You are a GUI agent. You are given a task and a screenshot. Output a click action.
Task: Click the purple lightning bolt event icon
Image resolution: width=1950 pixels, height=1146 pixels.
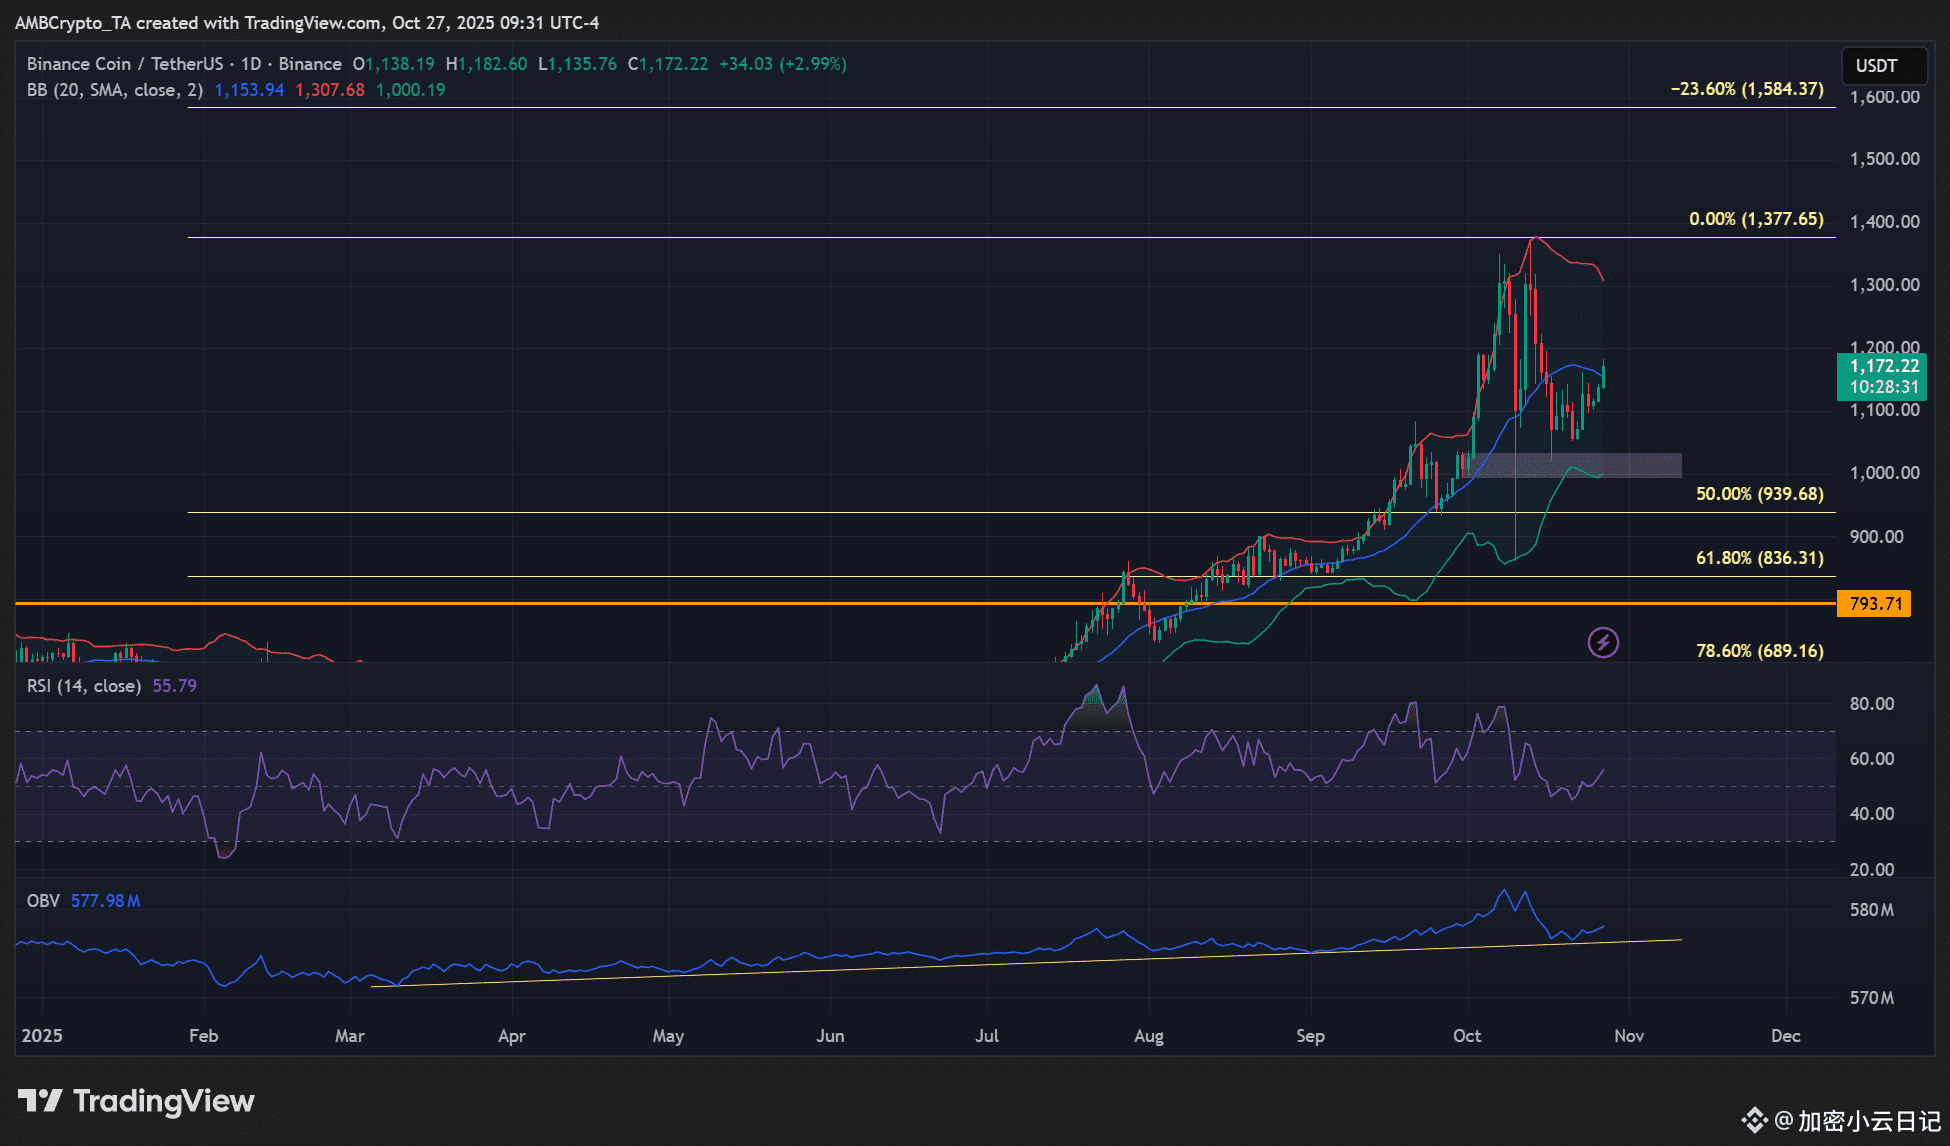point(1603,642)
